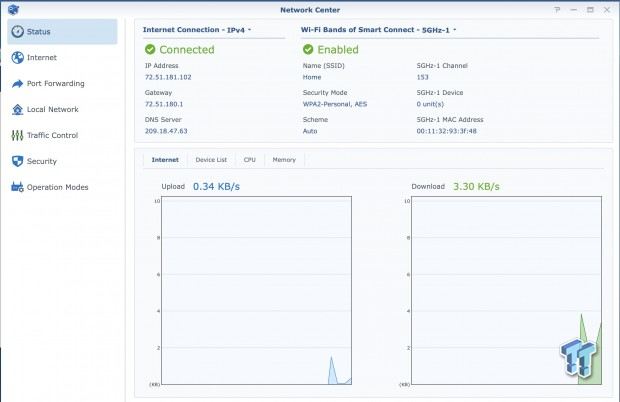Screen dimensions: 620x402
Task: Click the Upload label
Action: (173, 187)
